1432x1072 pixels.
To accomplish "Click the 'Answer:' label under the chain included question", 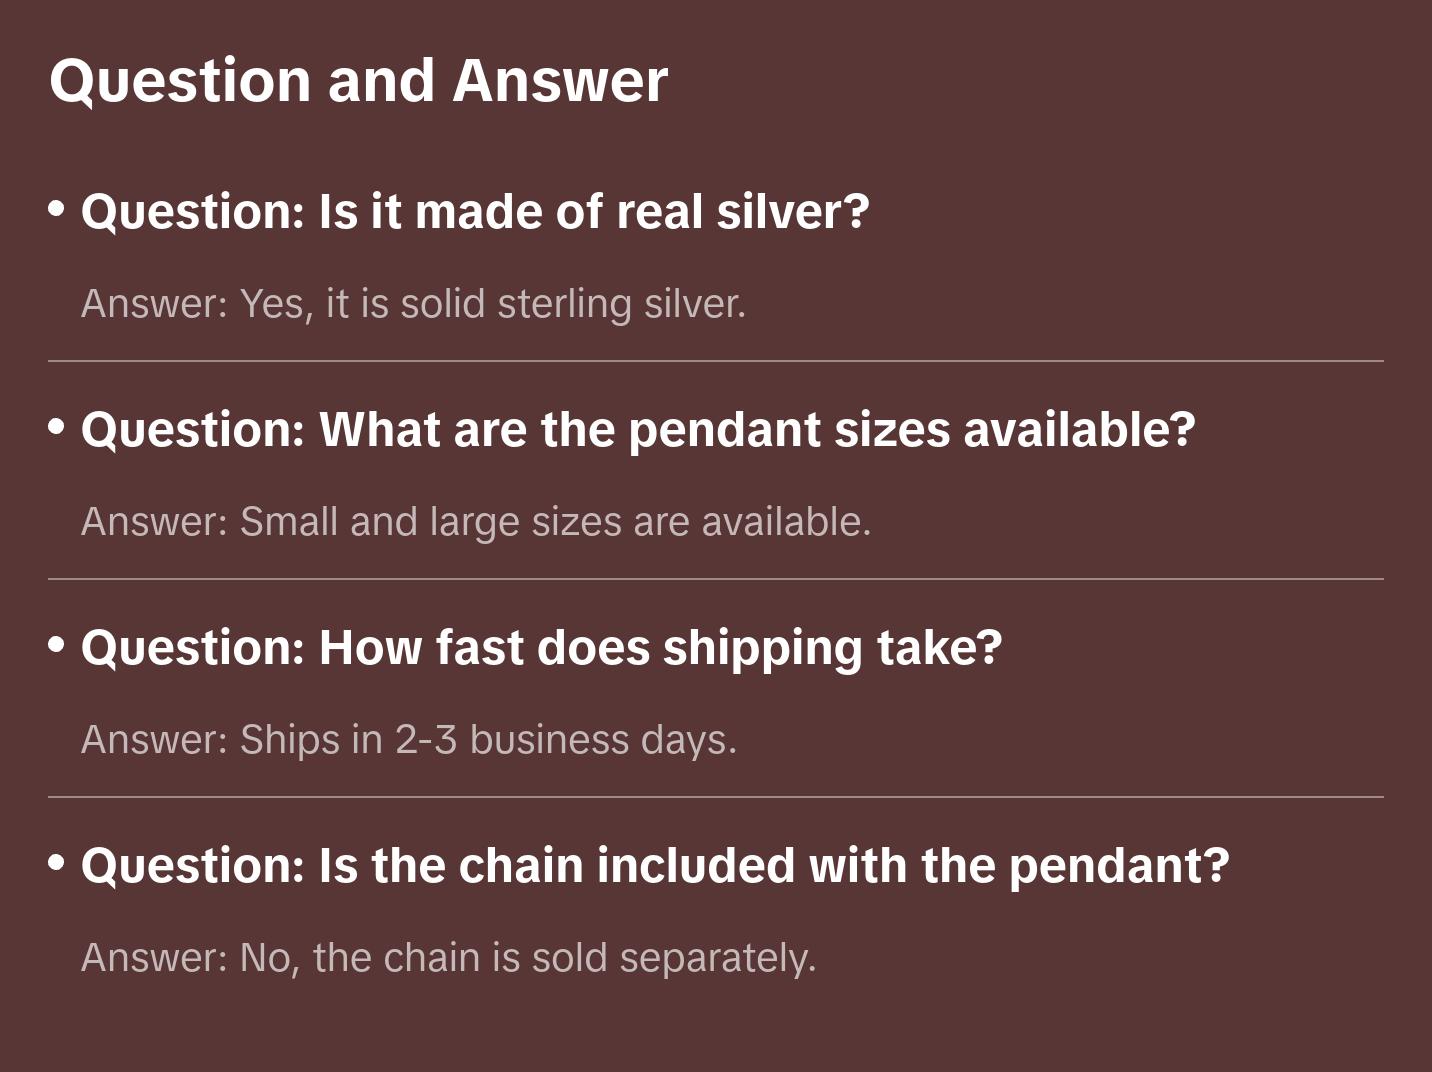I will click(x=155, y=958).
